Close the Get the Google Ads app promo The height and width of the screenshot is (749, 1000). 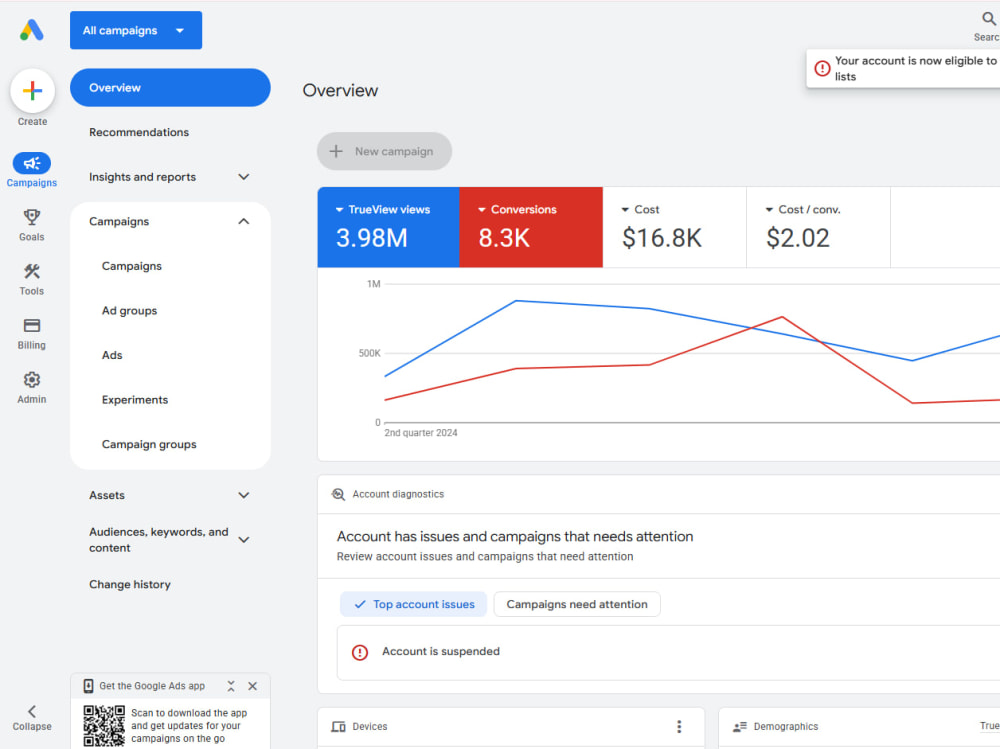coord(253,686)
